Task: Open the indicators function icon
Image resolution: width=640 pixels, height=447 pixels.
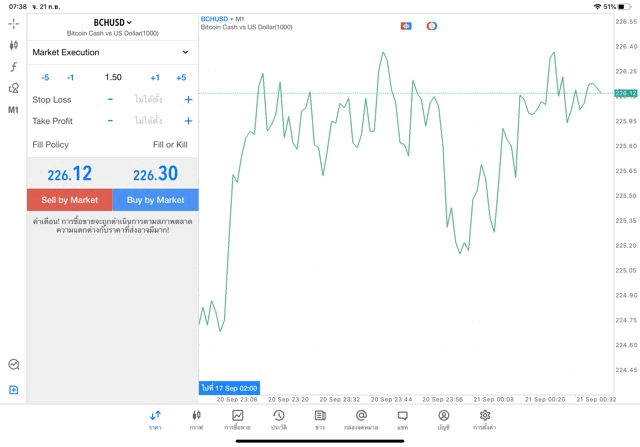Action: pyautogui.click(x=13, y=67)
